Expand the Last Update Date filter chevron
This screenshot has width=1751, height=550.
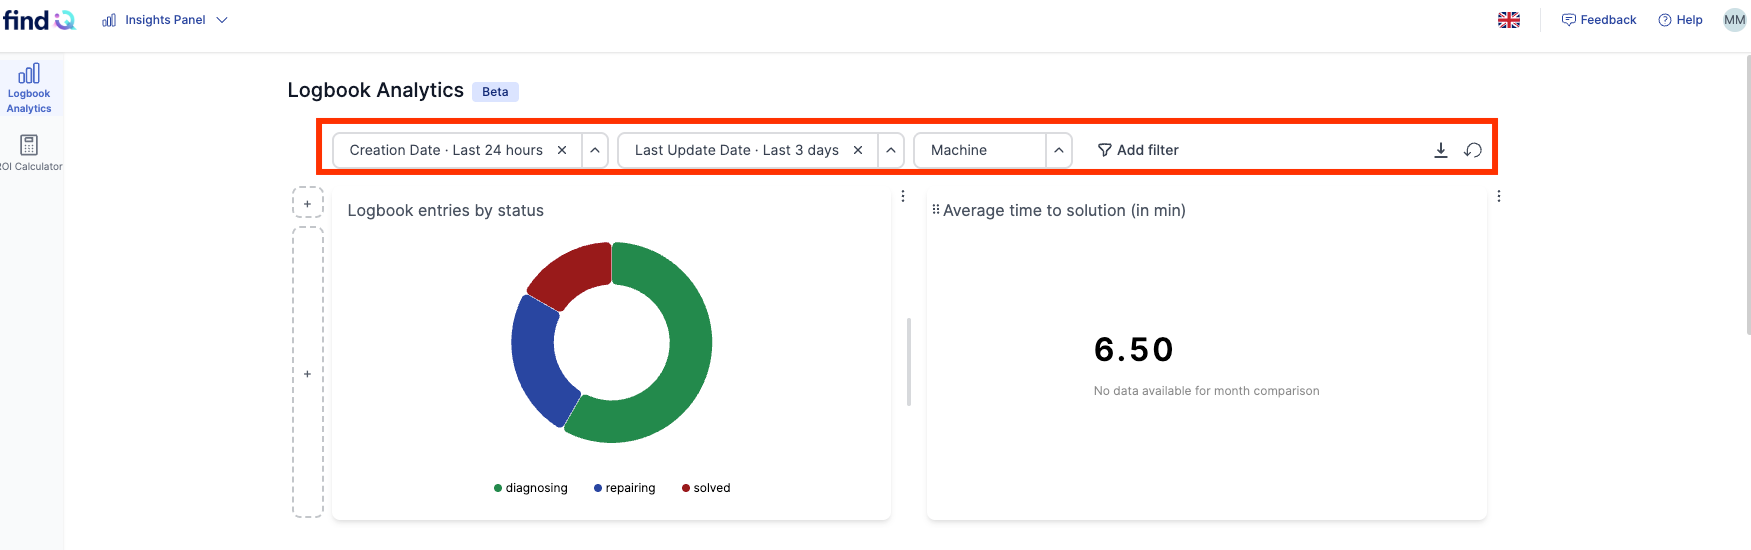(x=891, y=150)
